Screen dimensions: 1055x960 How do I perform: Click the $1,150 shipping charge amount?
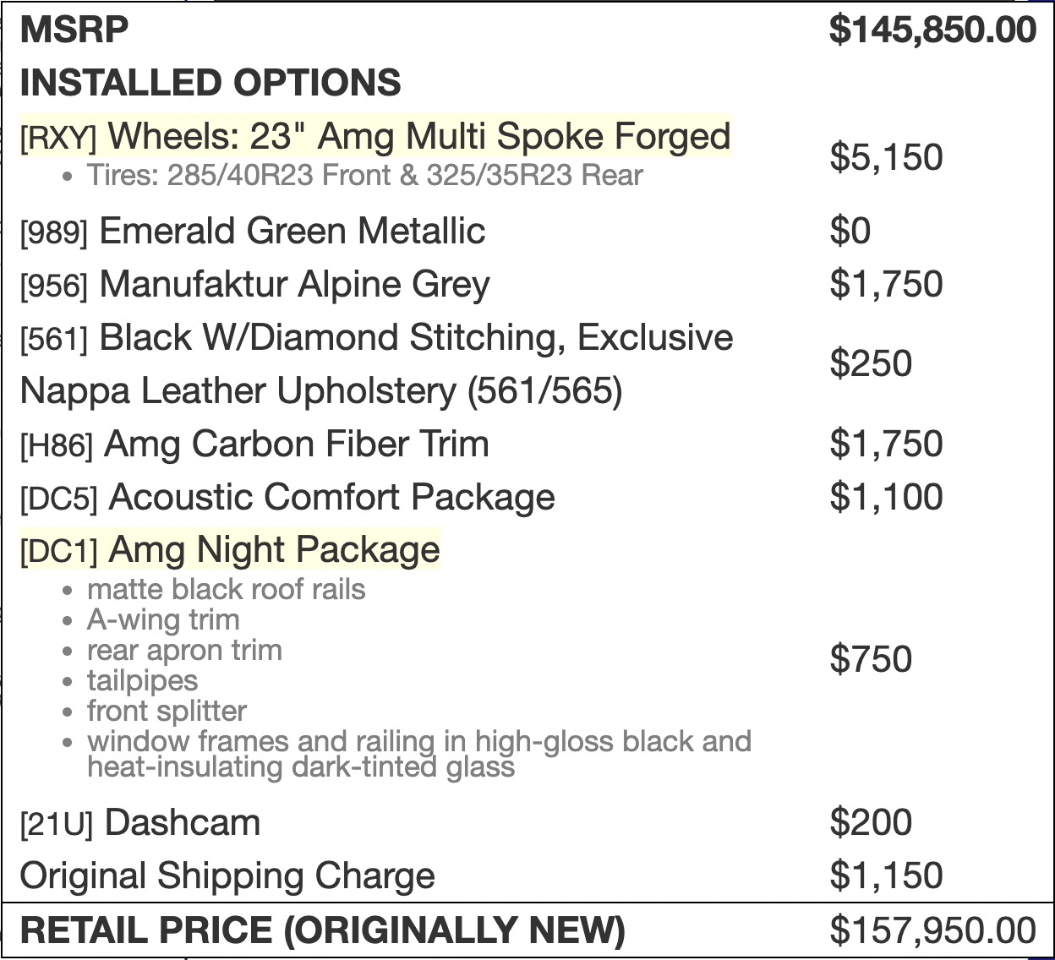click(886, 876)
